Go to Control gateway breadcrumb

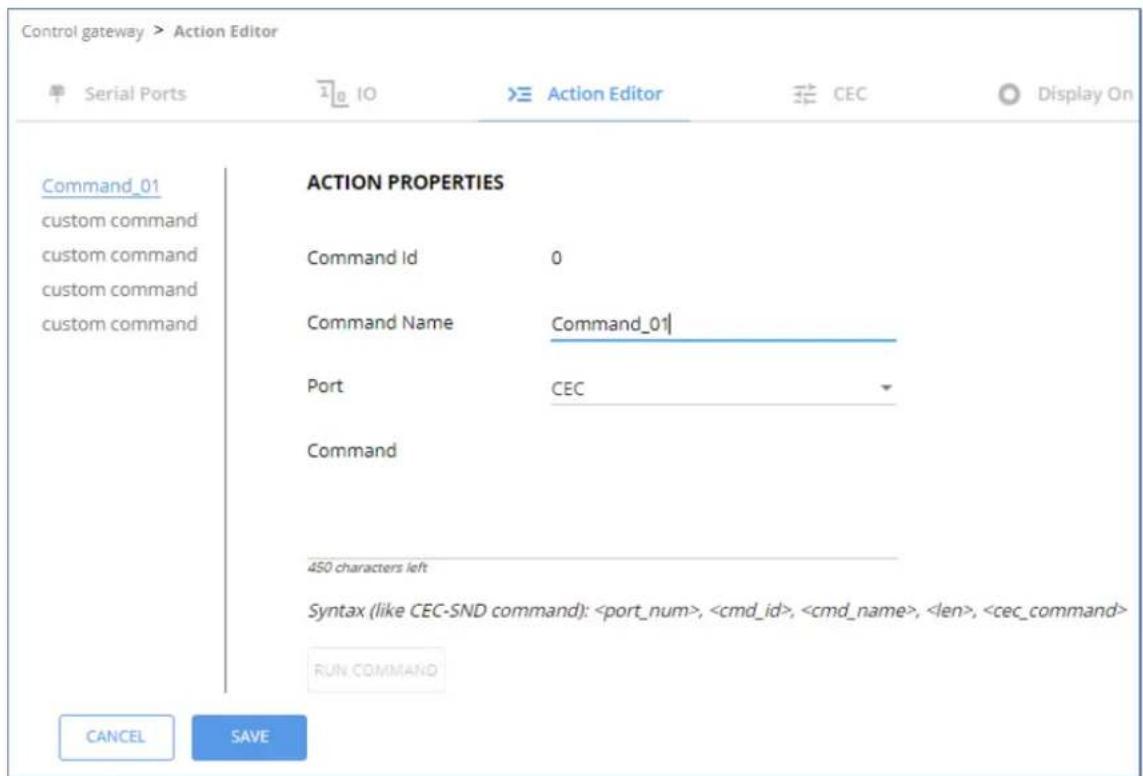click(82, 31)
